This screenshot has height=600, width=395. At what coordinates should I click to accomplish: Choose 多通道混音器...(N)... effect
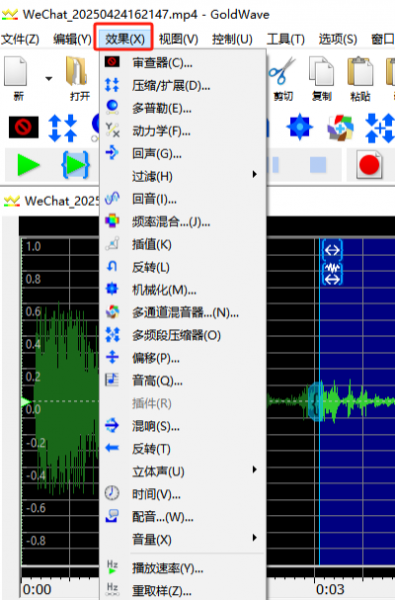[x=183, y=312]
